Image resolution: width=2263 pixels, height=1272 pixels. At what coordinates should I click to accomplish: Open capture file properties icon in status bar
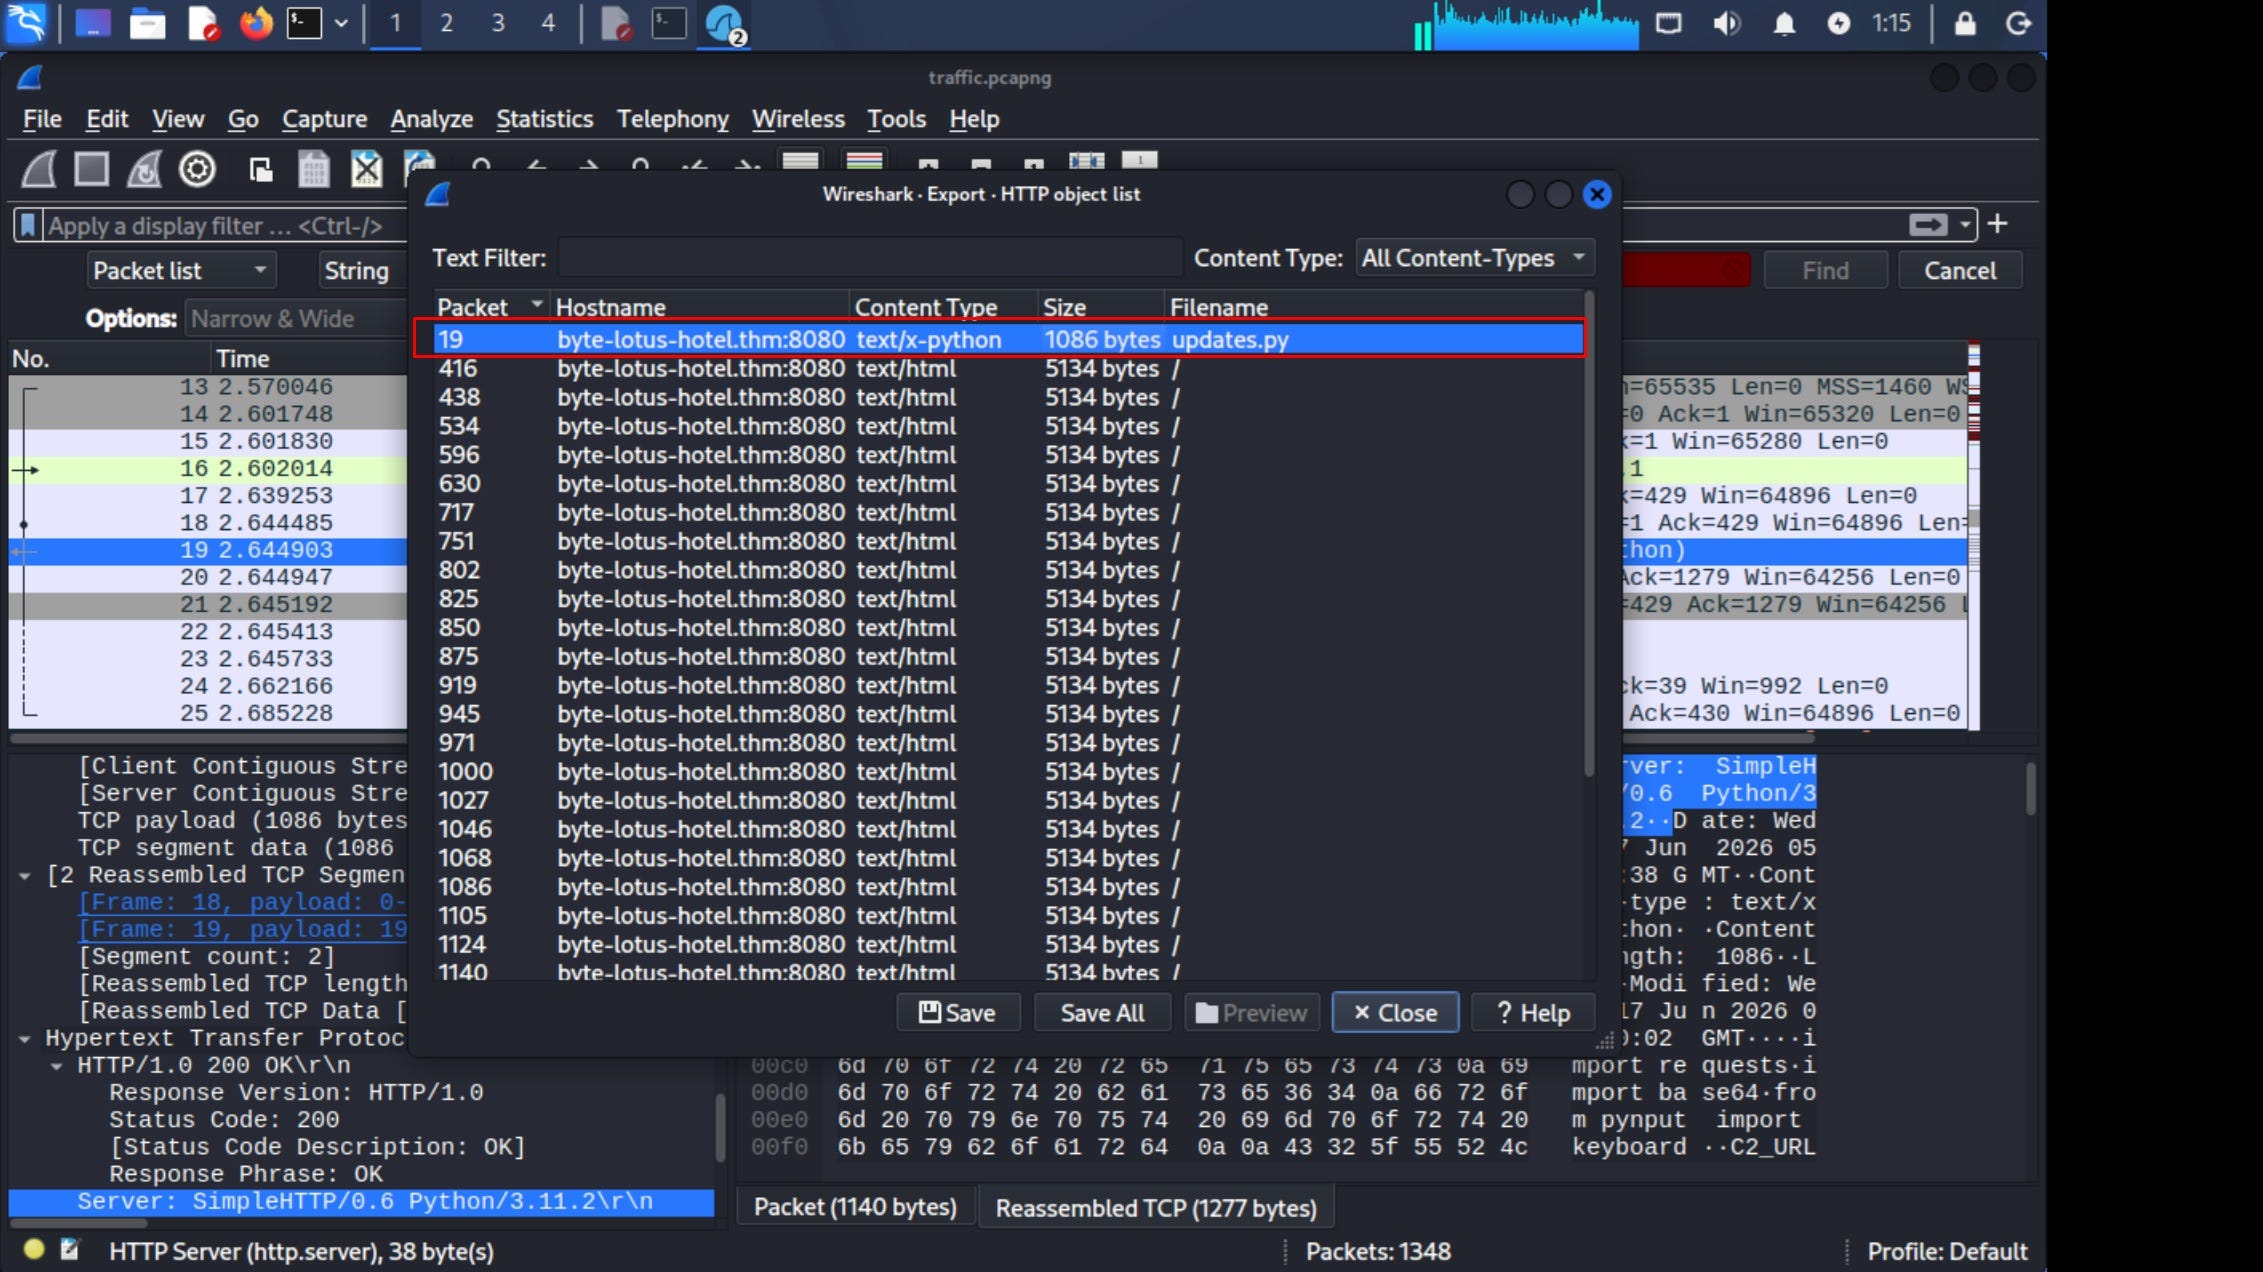(70, 1249)
